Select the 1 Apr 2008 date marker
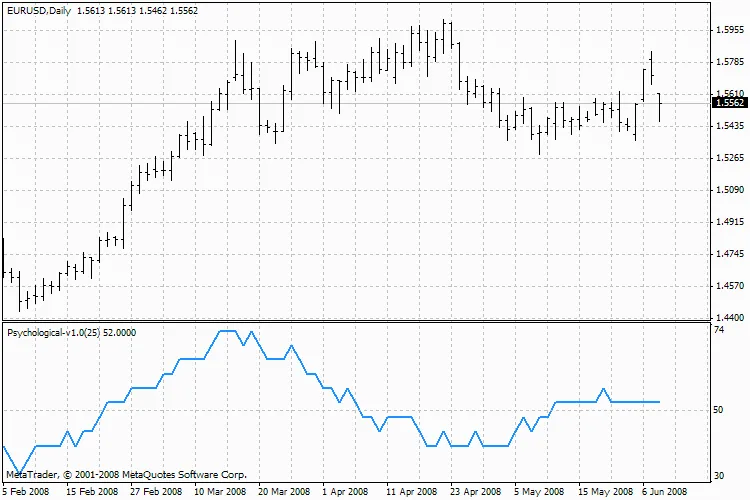Image resolution: width=750 pixels, height=500 pixels. [x=346, y=492]
